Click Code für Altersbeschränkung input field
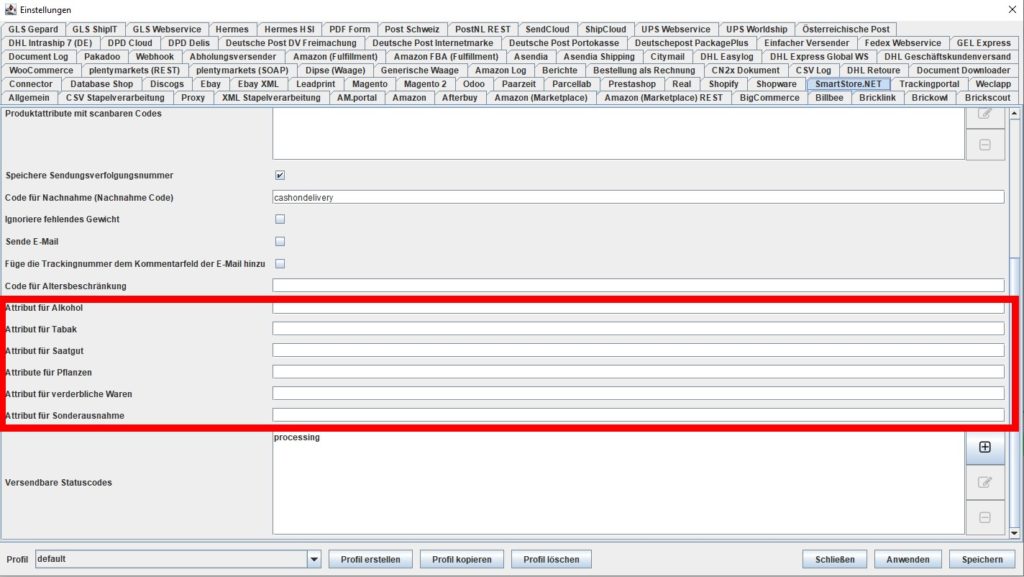The image size is (1024, 577). (638, 285)
